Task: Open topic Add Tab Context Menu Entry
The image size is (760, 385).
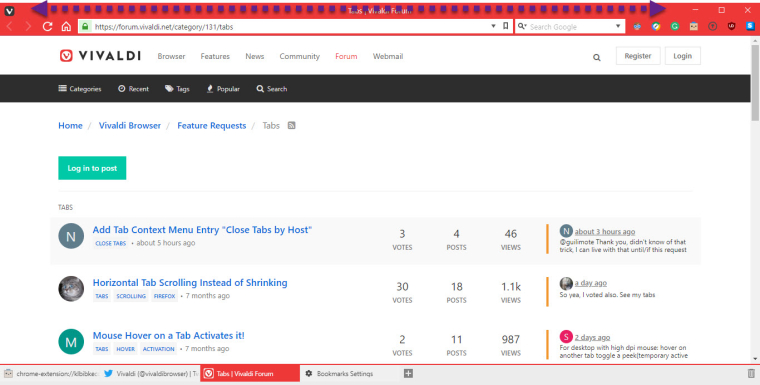Action: (202, 230)
